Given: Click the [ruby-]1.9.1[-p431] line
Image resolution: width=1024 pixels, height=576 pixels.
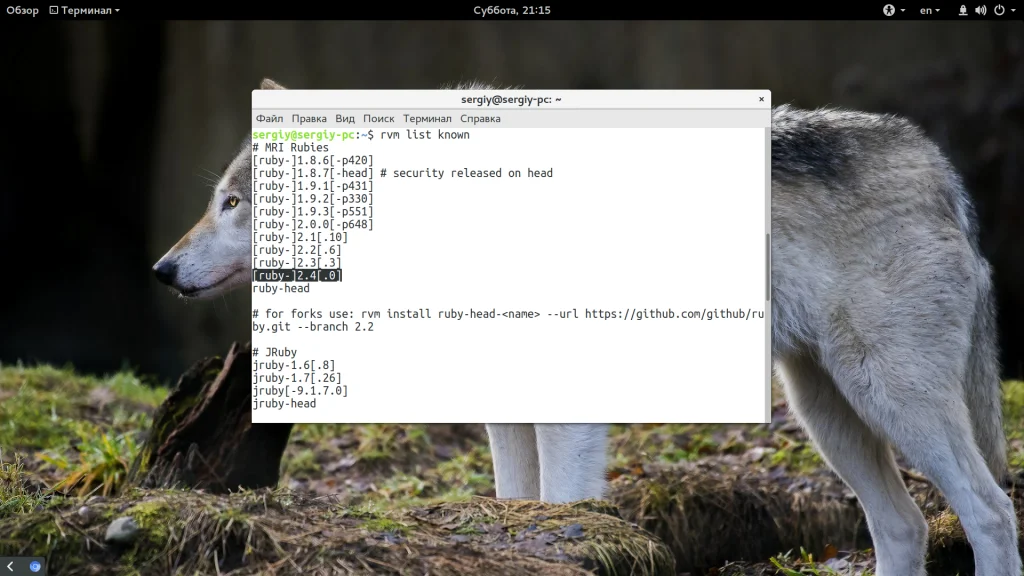Looking at the screenshot, I should (313, 186).
